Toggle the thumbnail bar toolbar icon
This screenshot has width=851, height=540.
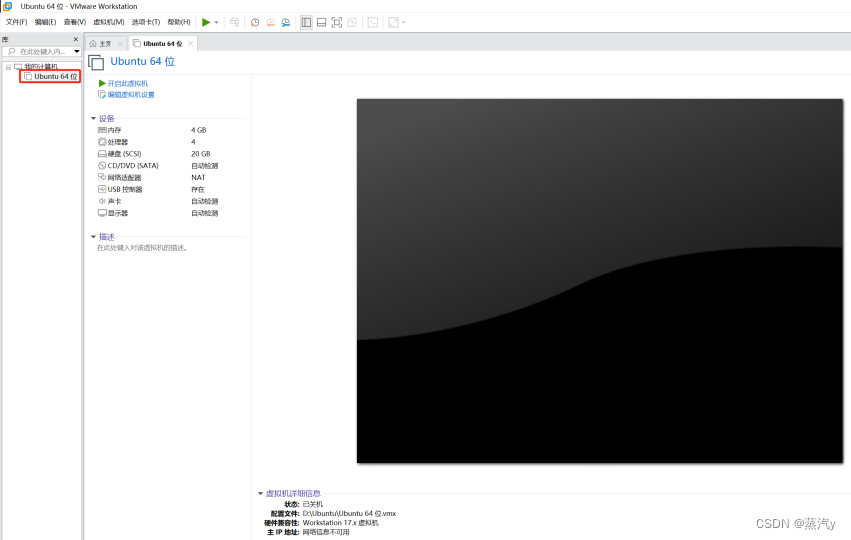pos(321,22)
